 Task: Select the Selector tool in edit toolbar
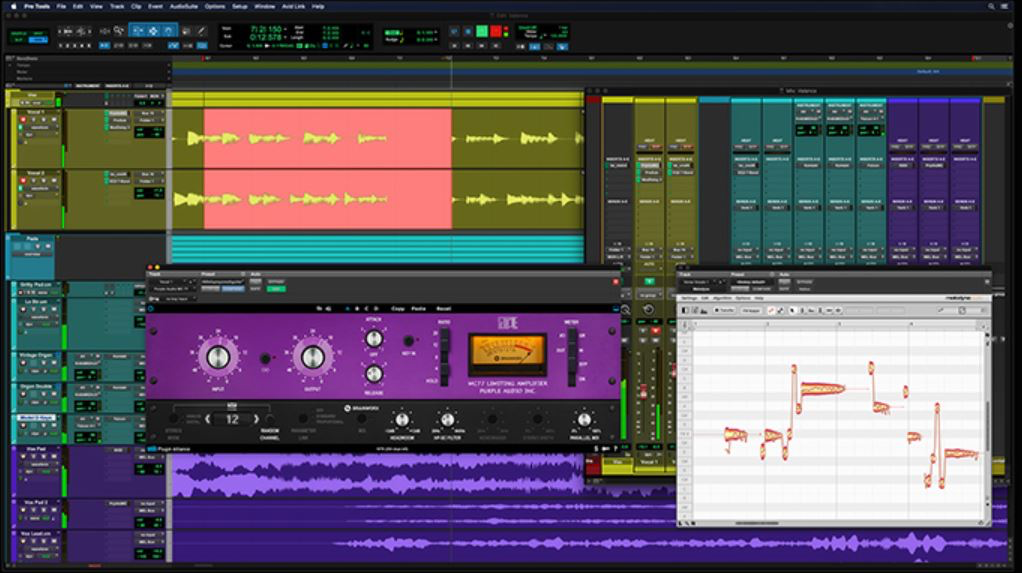(x=153, y=31)
